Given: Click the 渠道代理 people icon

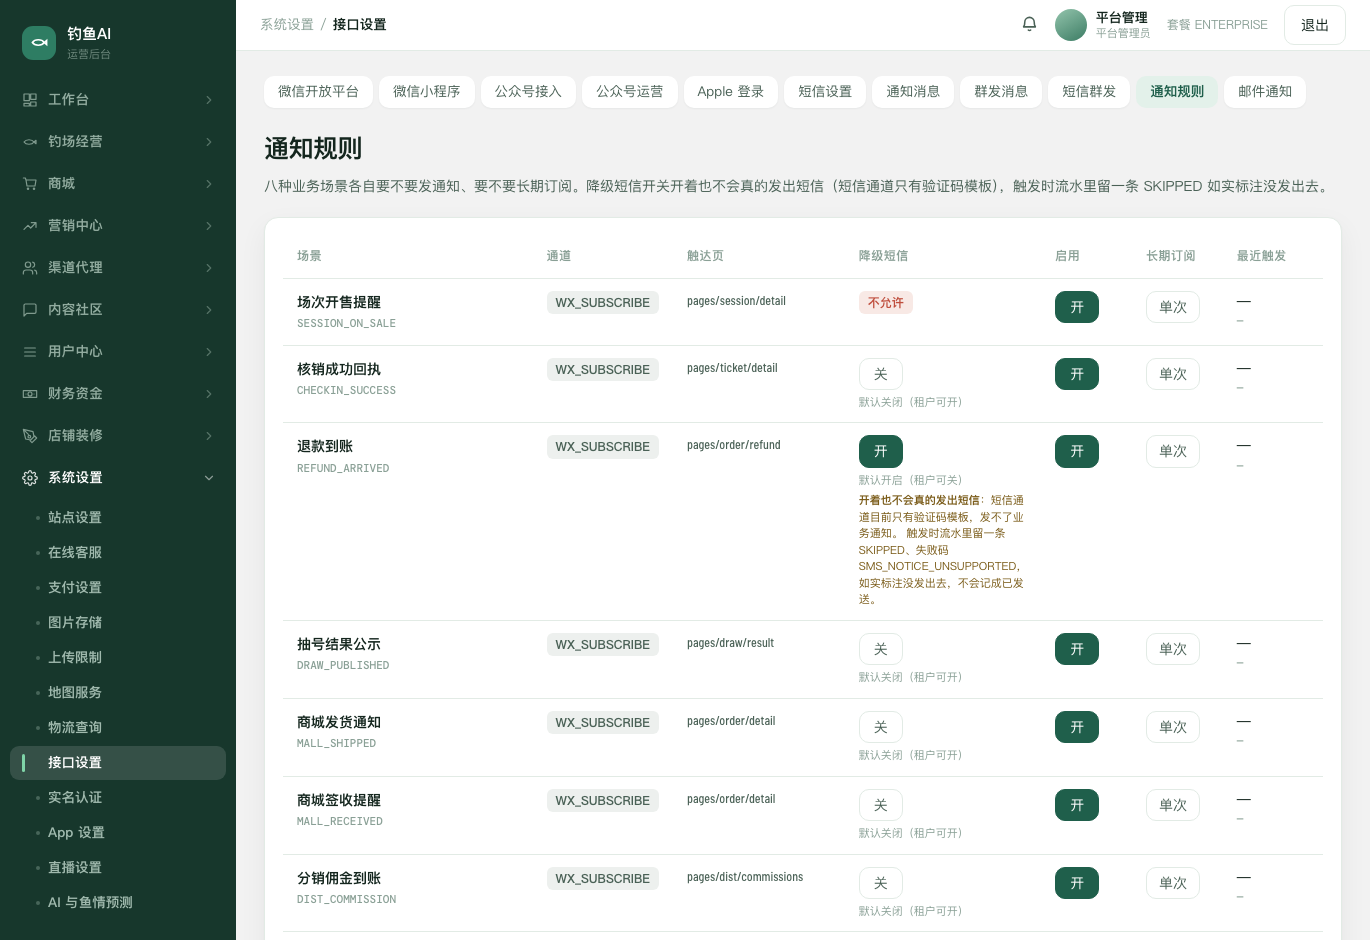Looking at the screenshot, I should [30, 268].
